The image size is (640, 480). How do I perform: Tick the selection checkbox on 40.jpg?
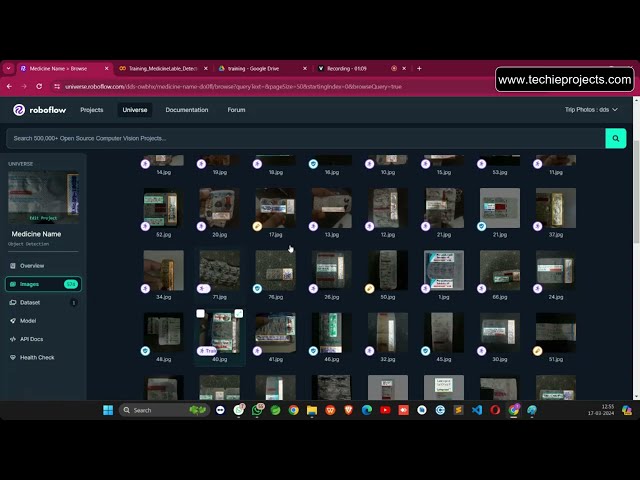pos(200,313)
